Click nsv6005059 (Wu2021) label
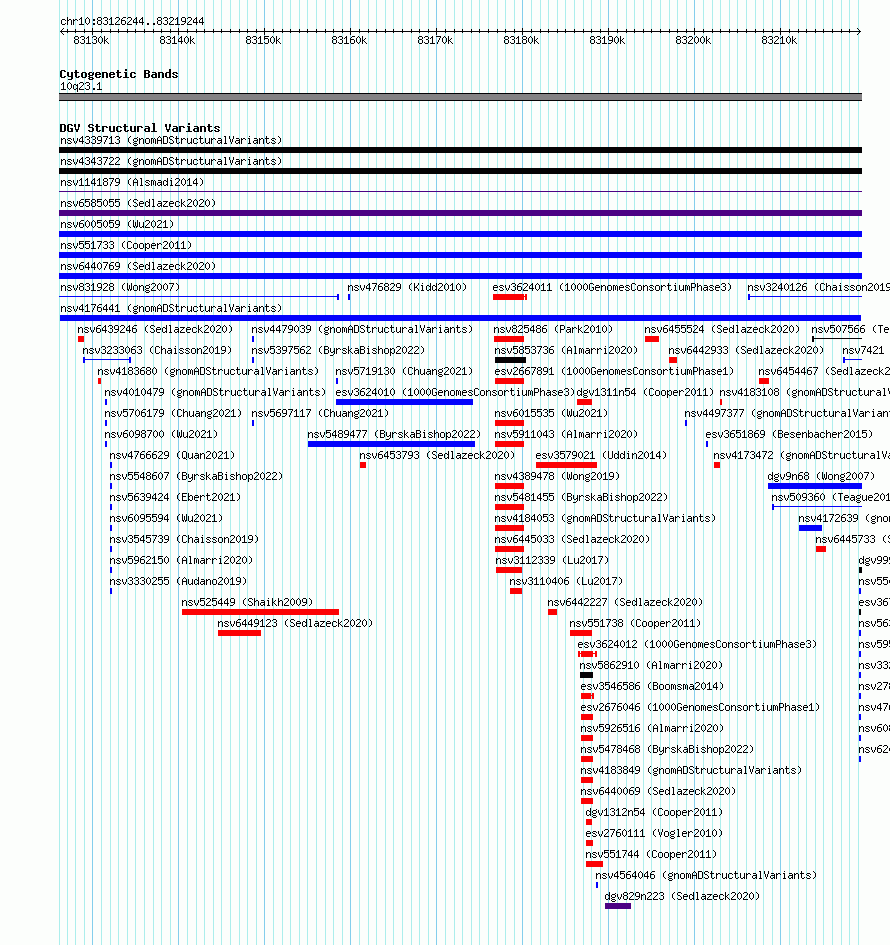Screen dimensions: 890x945 tap(117, 224)
